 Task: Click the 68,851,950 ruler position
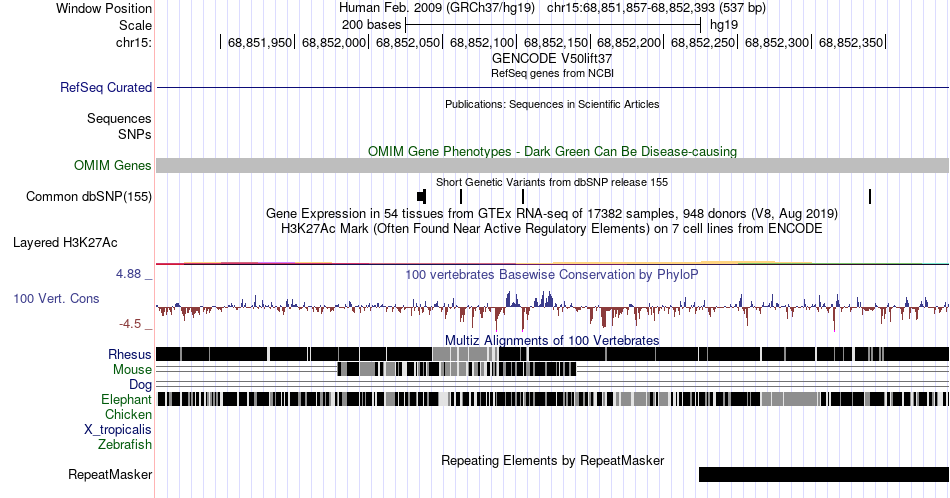click(x=260, y=42)
